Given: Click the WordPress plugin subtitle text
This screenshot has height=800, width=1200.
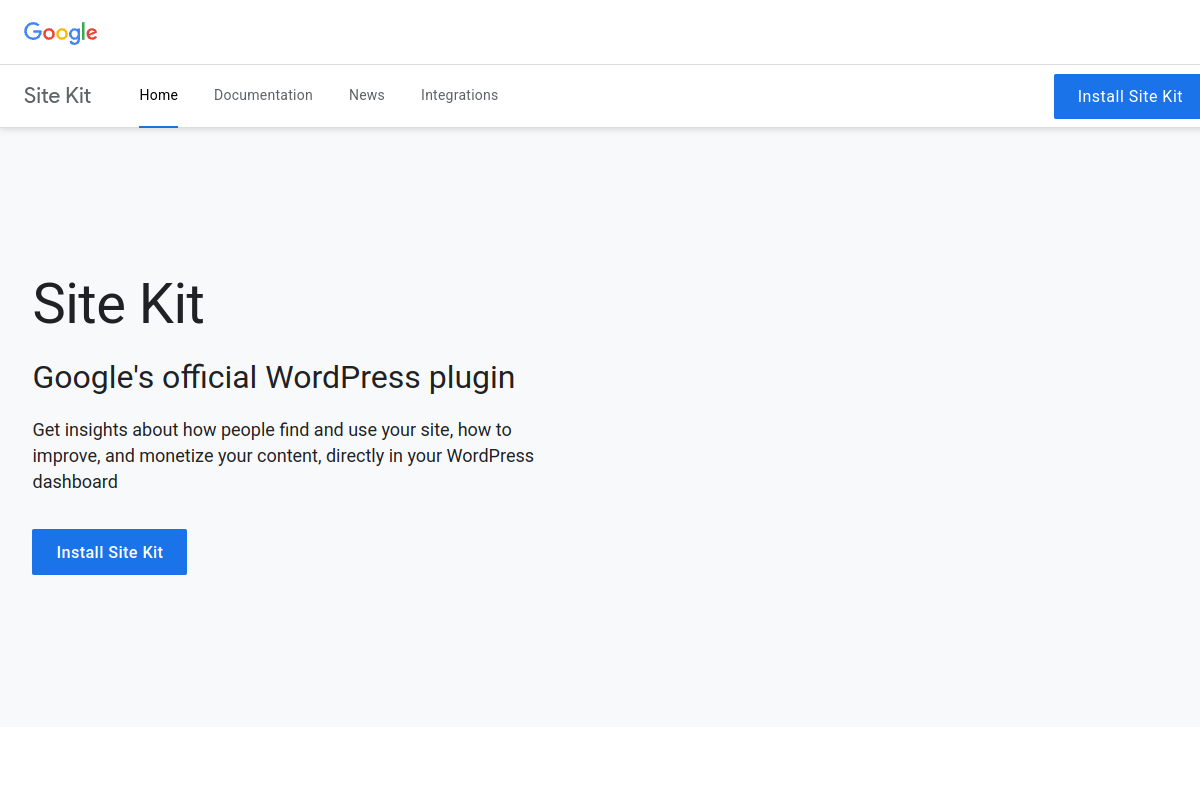Looking at the screenshot, I should pos(273,377).
